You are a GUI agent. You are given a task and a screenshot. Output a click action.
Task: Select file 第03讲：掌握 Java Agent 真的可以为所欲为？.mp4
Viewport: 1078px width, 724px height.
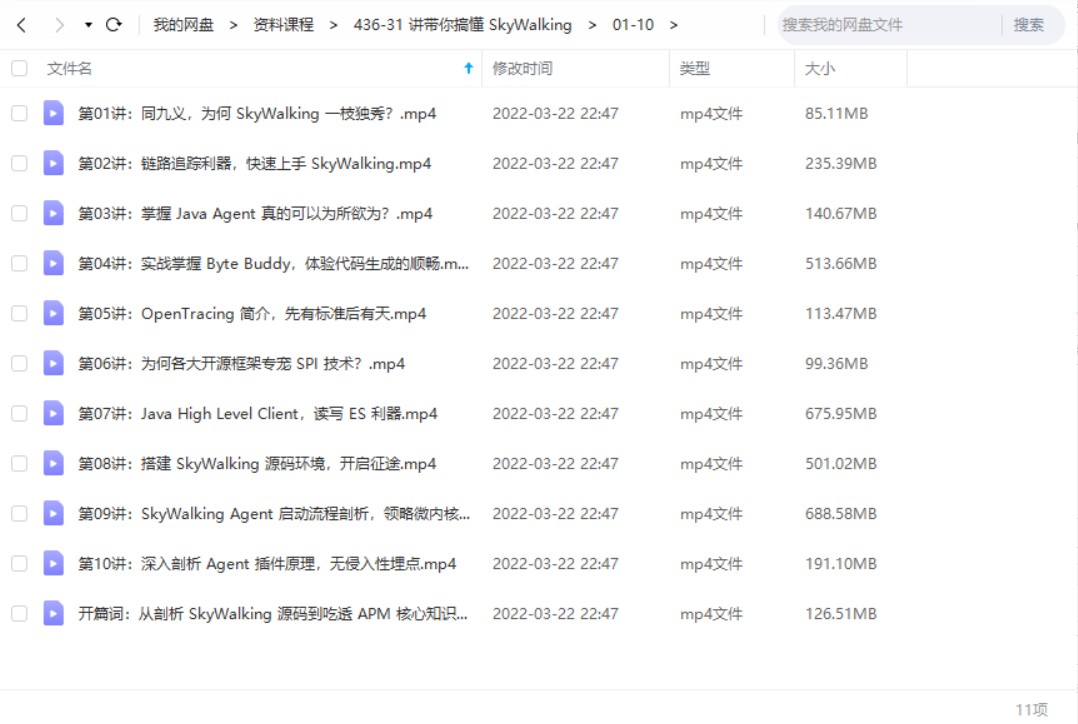click(x=255, y=214)
